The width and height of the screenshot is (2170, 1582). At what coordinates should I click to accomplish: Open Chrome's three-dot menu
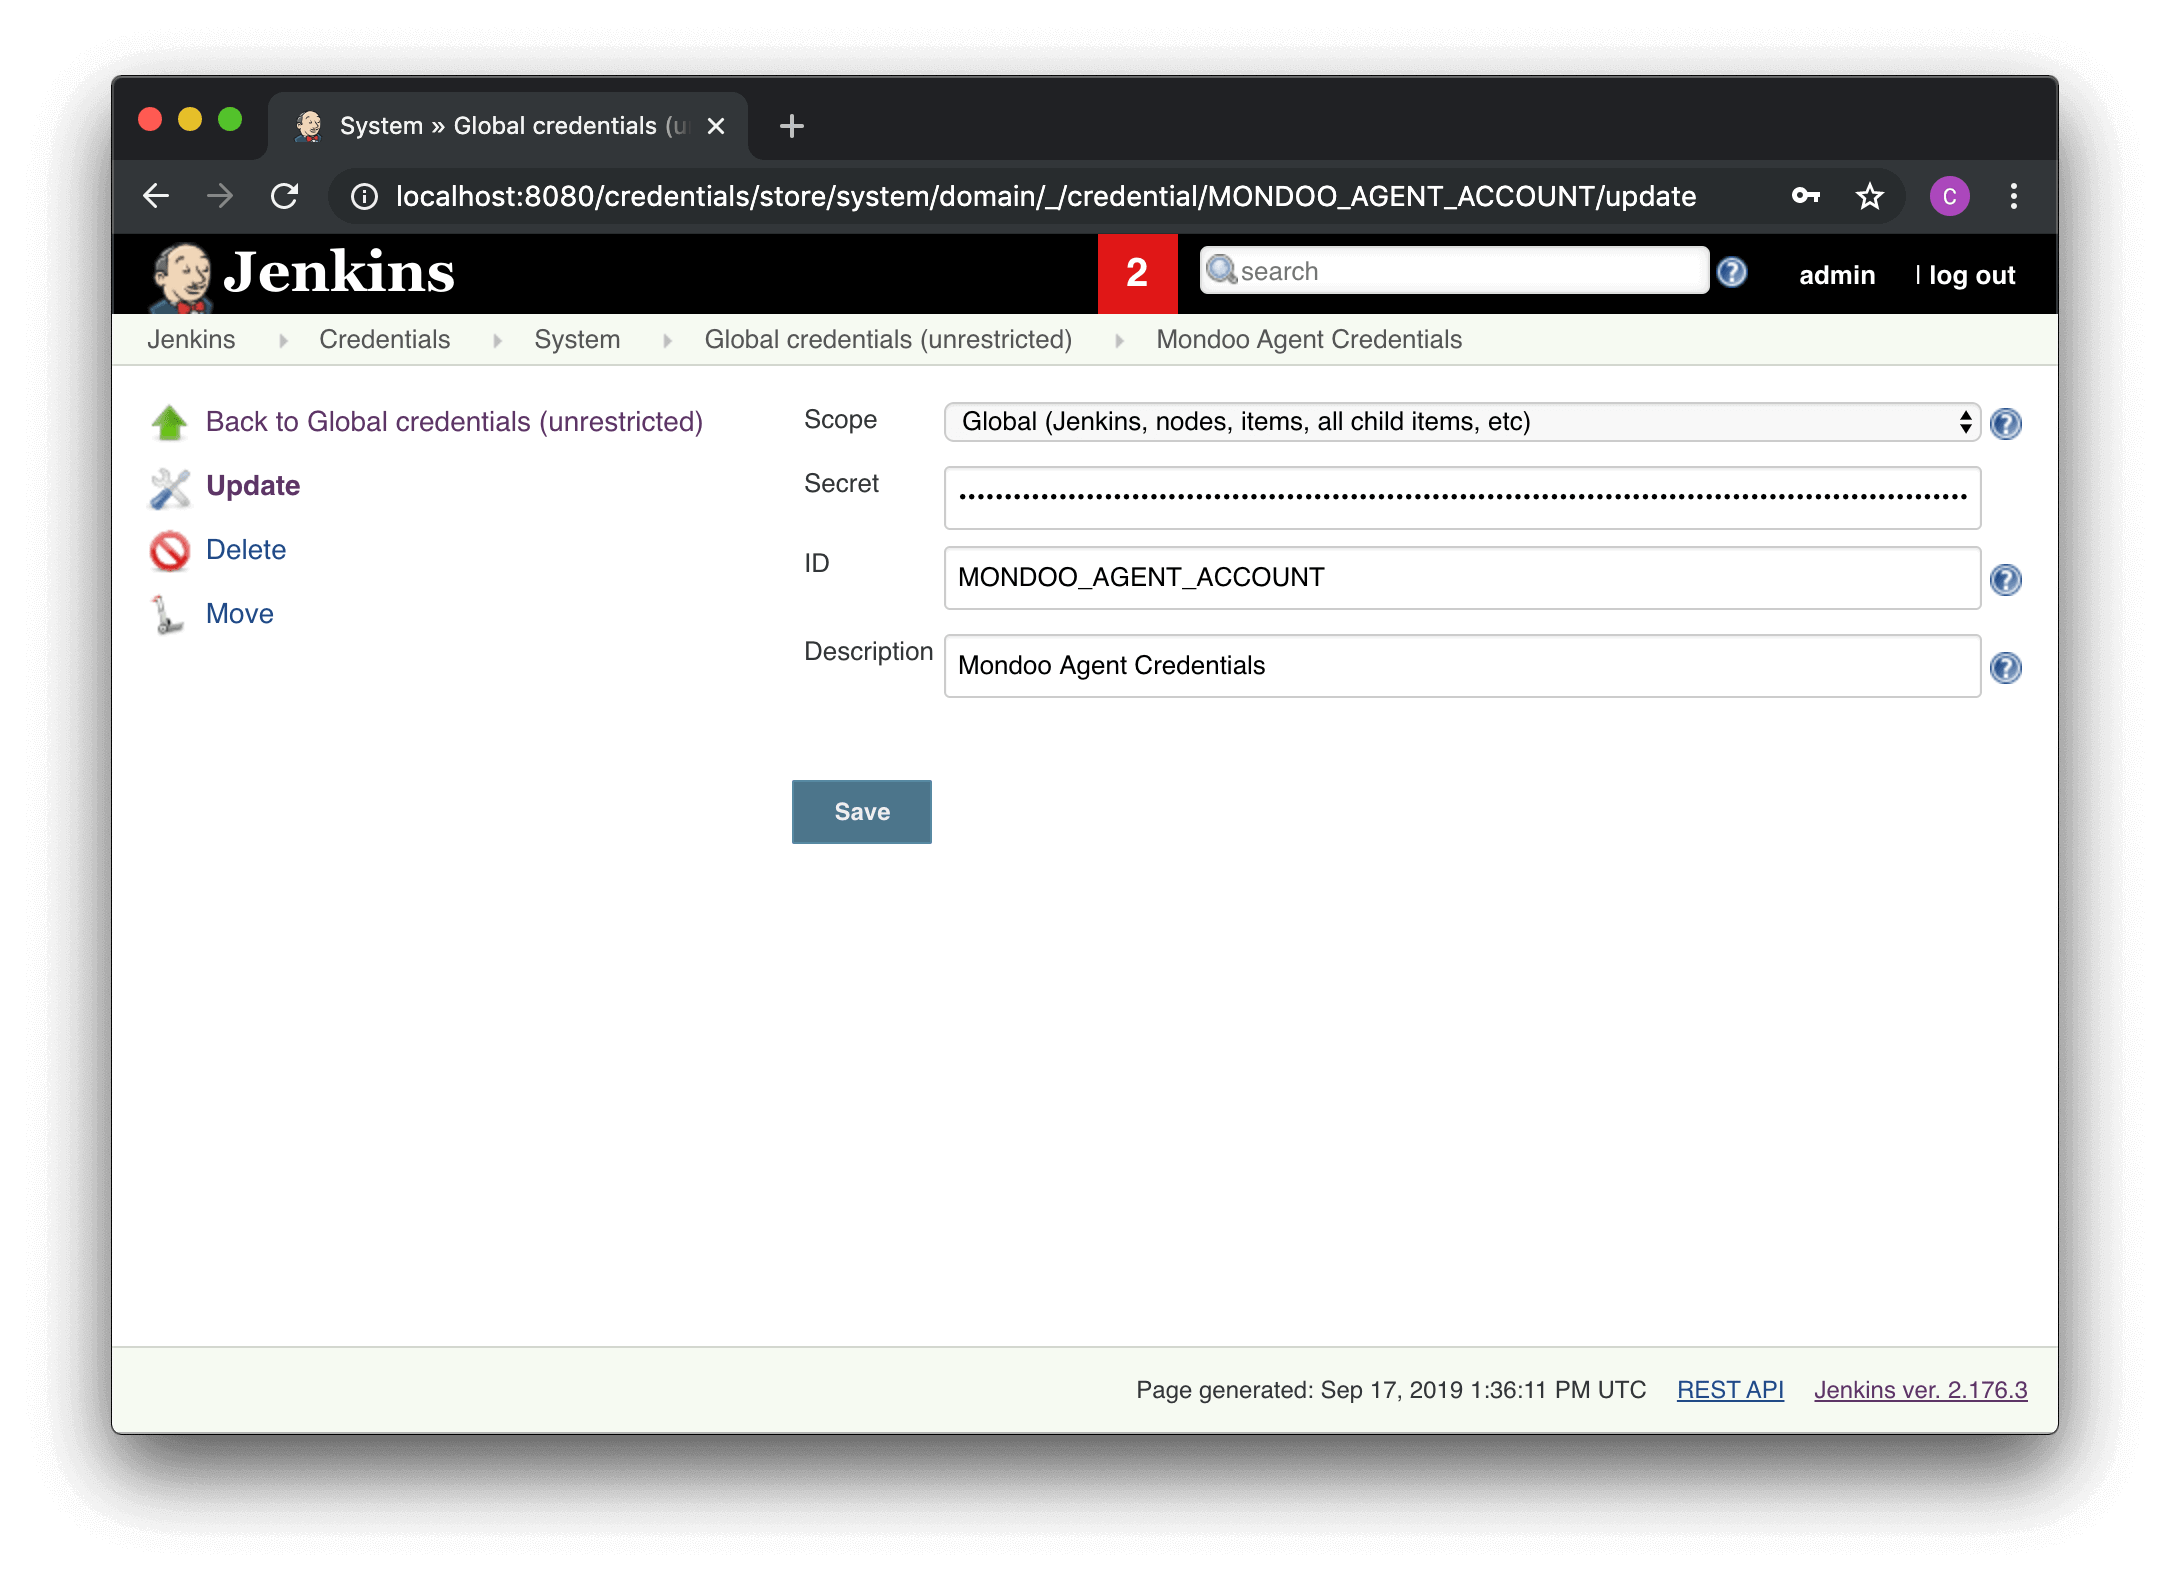pyautogui.click(x=2013, y=196)
